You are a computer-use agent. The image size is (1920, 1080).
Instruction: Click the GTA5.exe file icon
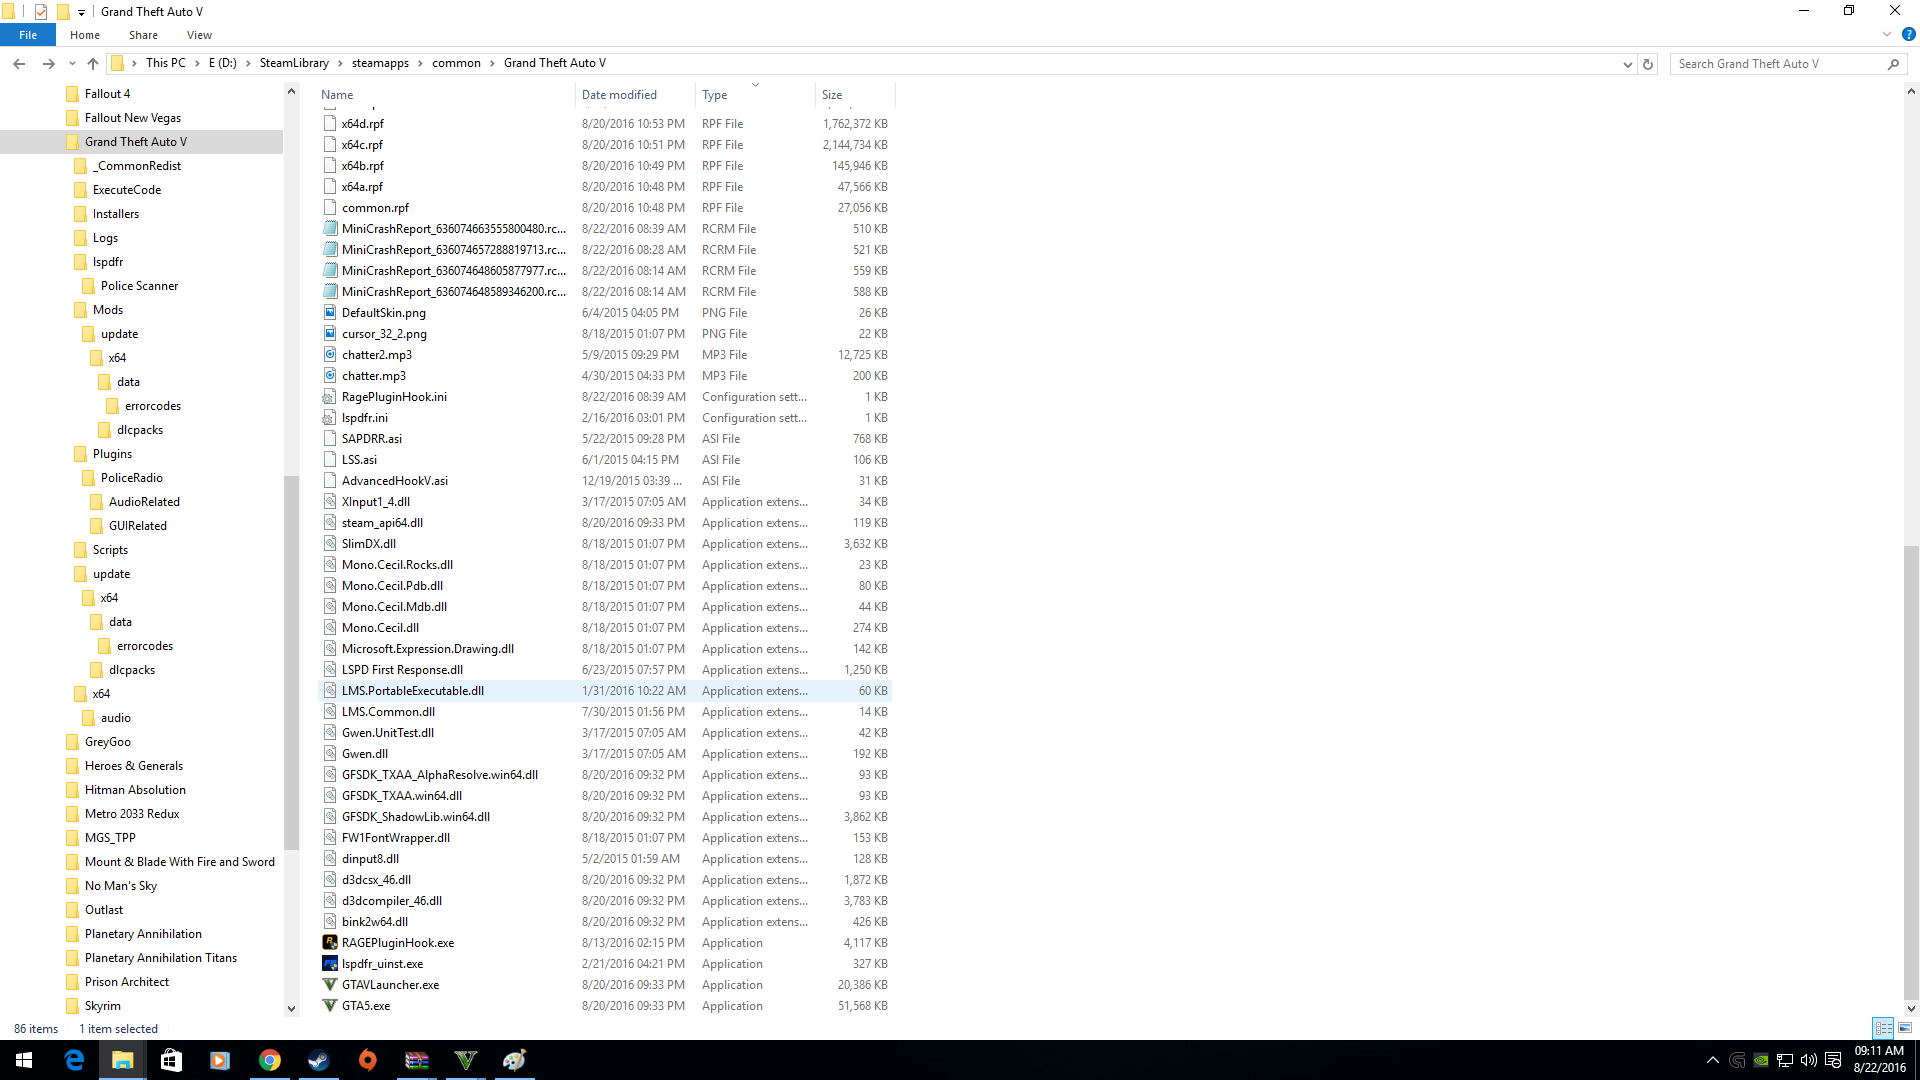pyautogui.click(x=330, y=1006)
